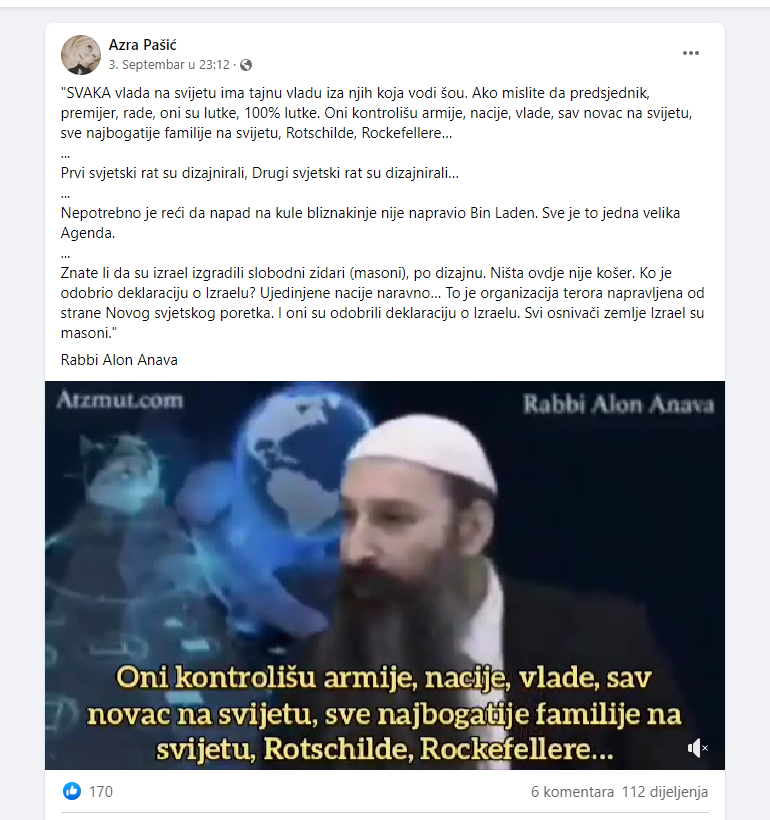View the 170 reactions count
The width and height of the screenshot is (770, 820).
click(x=100, y=792)
